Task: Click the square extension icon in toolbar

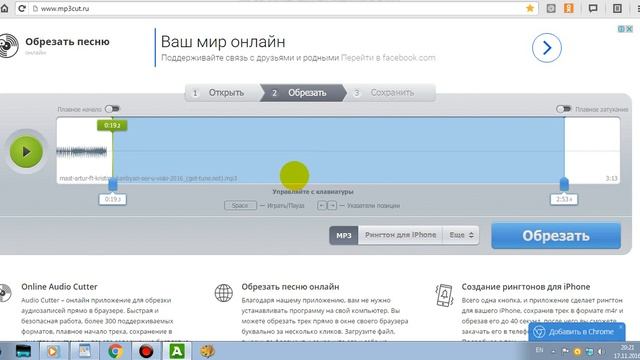Action: coord(617,8)
